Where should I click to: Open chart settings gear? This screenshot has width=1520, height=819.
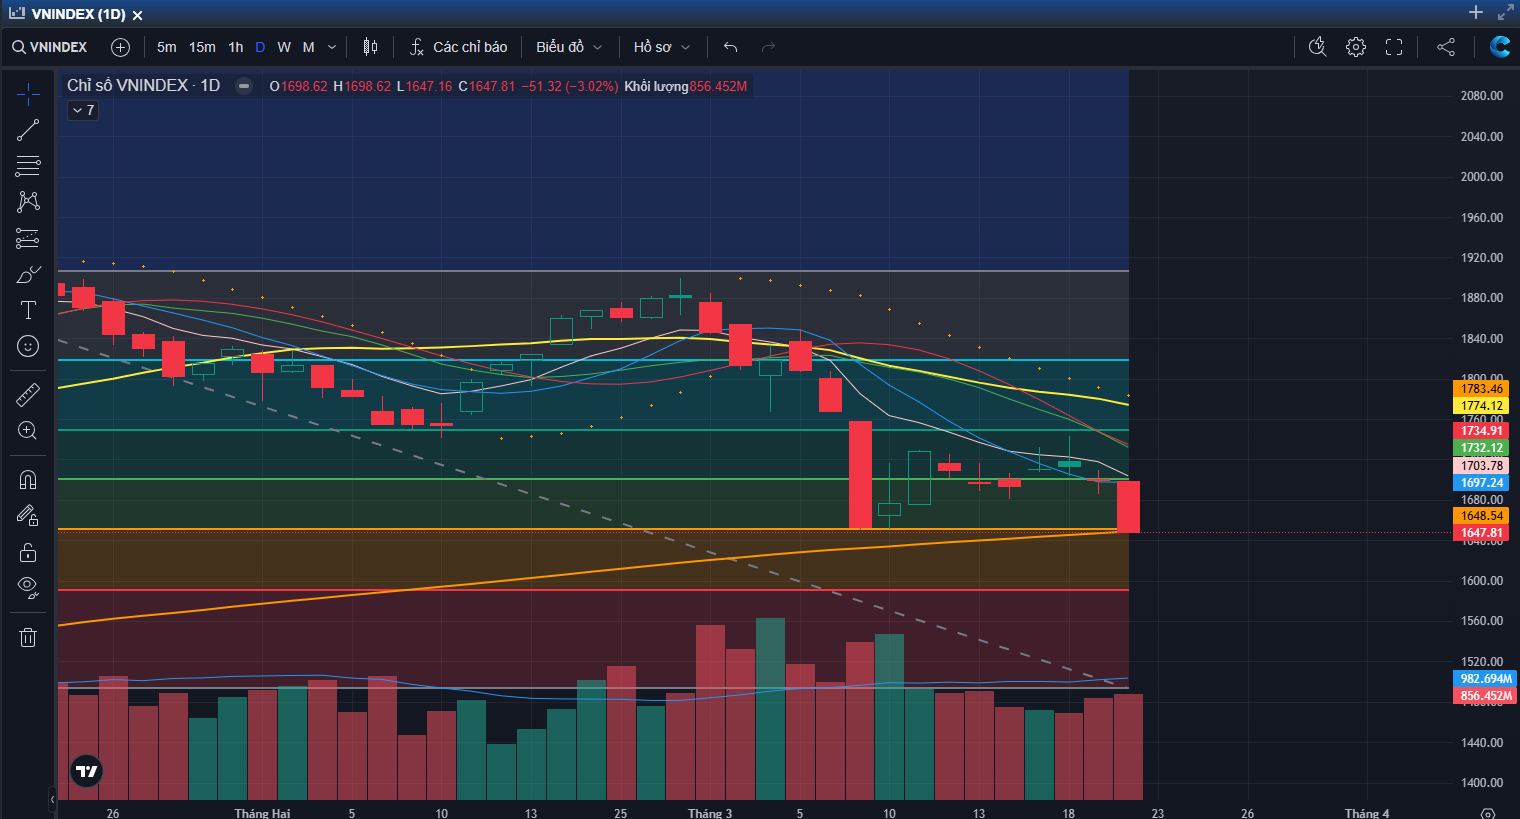tap(1356, 47)
